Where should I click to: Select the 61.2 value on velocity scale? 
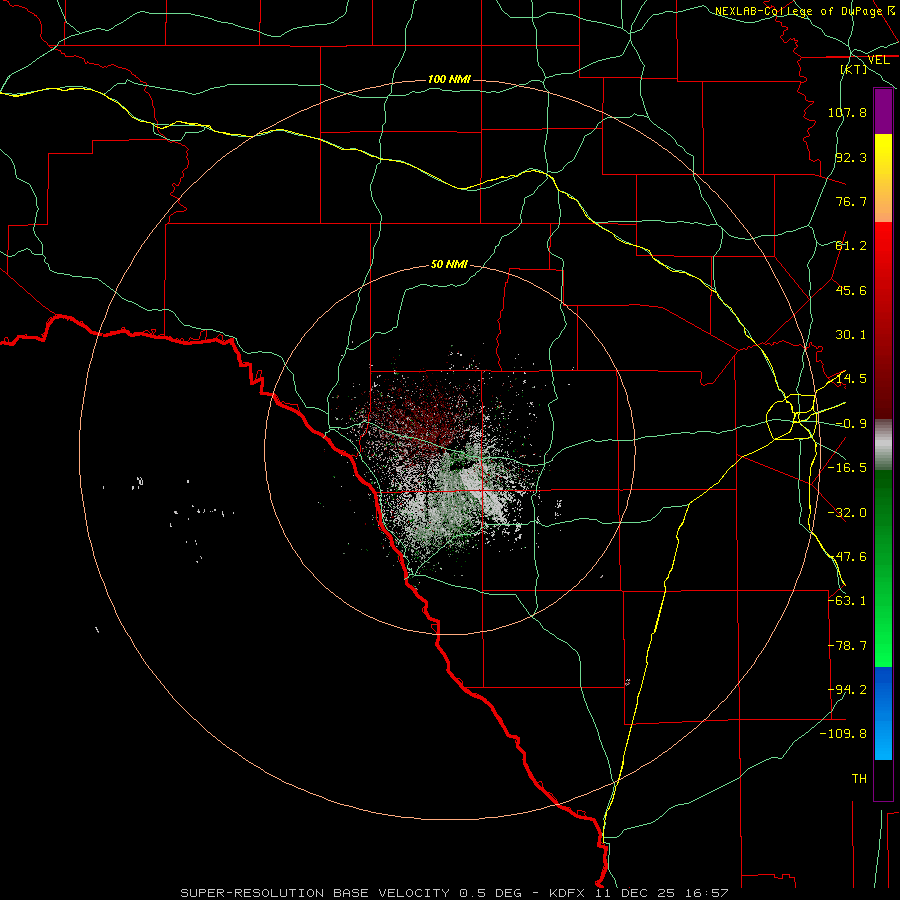[851, 246]
